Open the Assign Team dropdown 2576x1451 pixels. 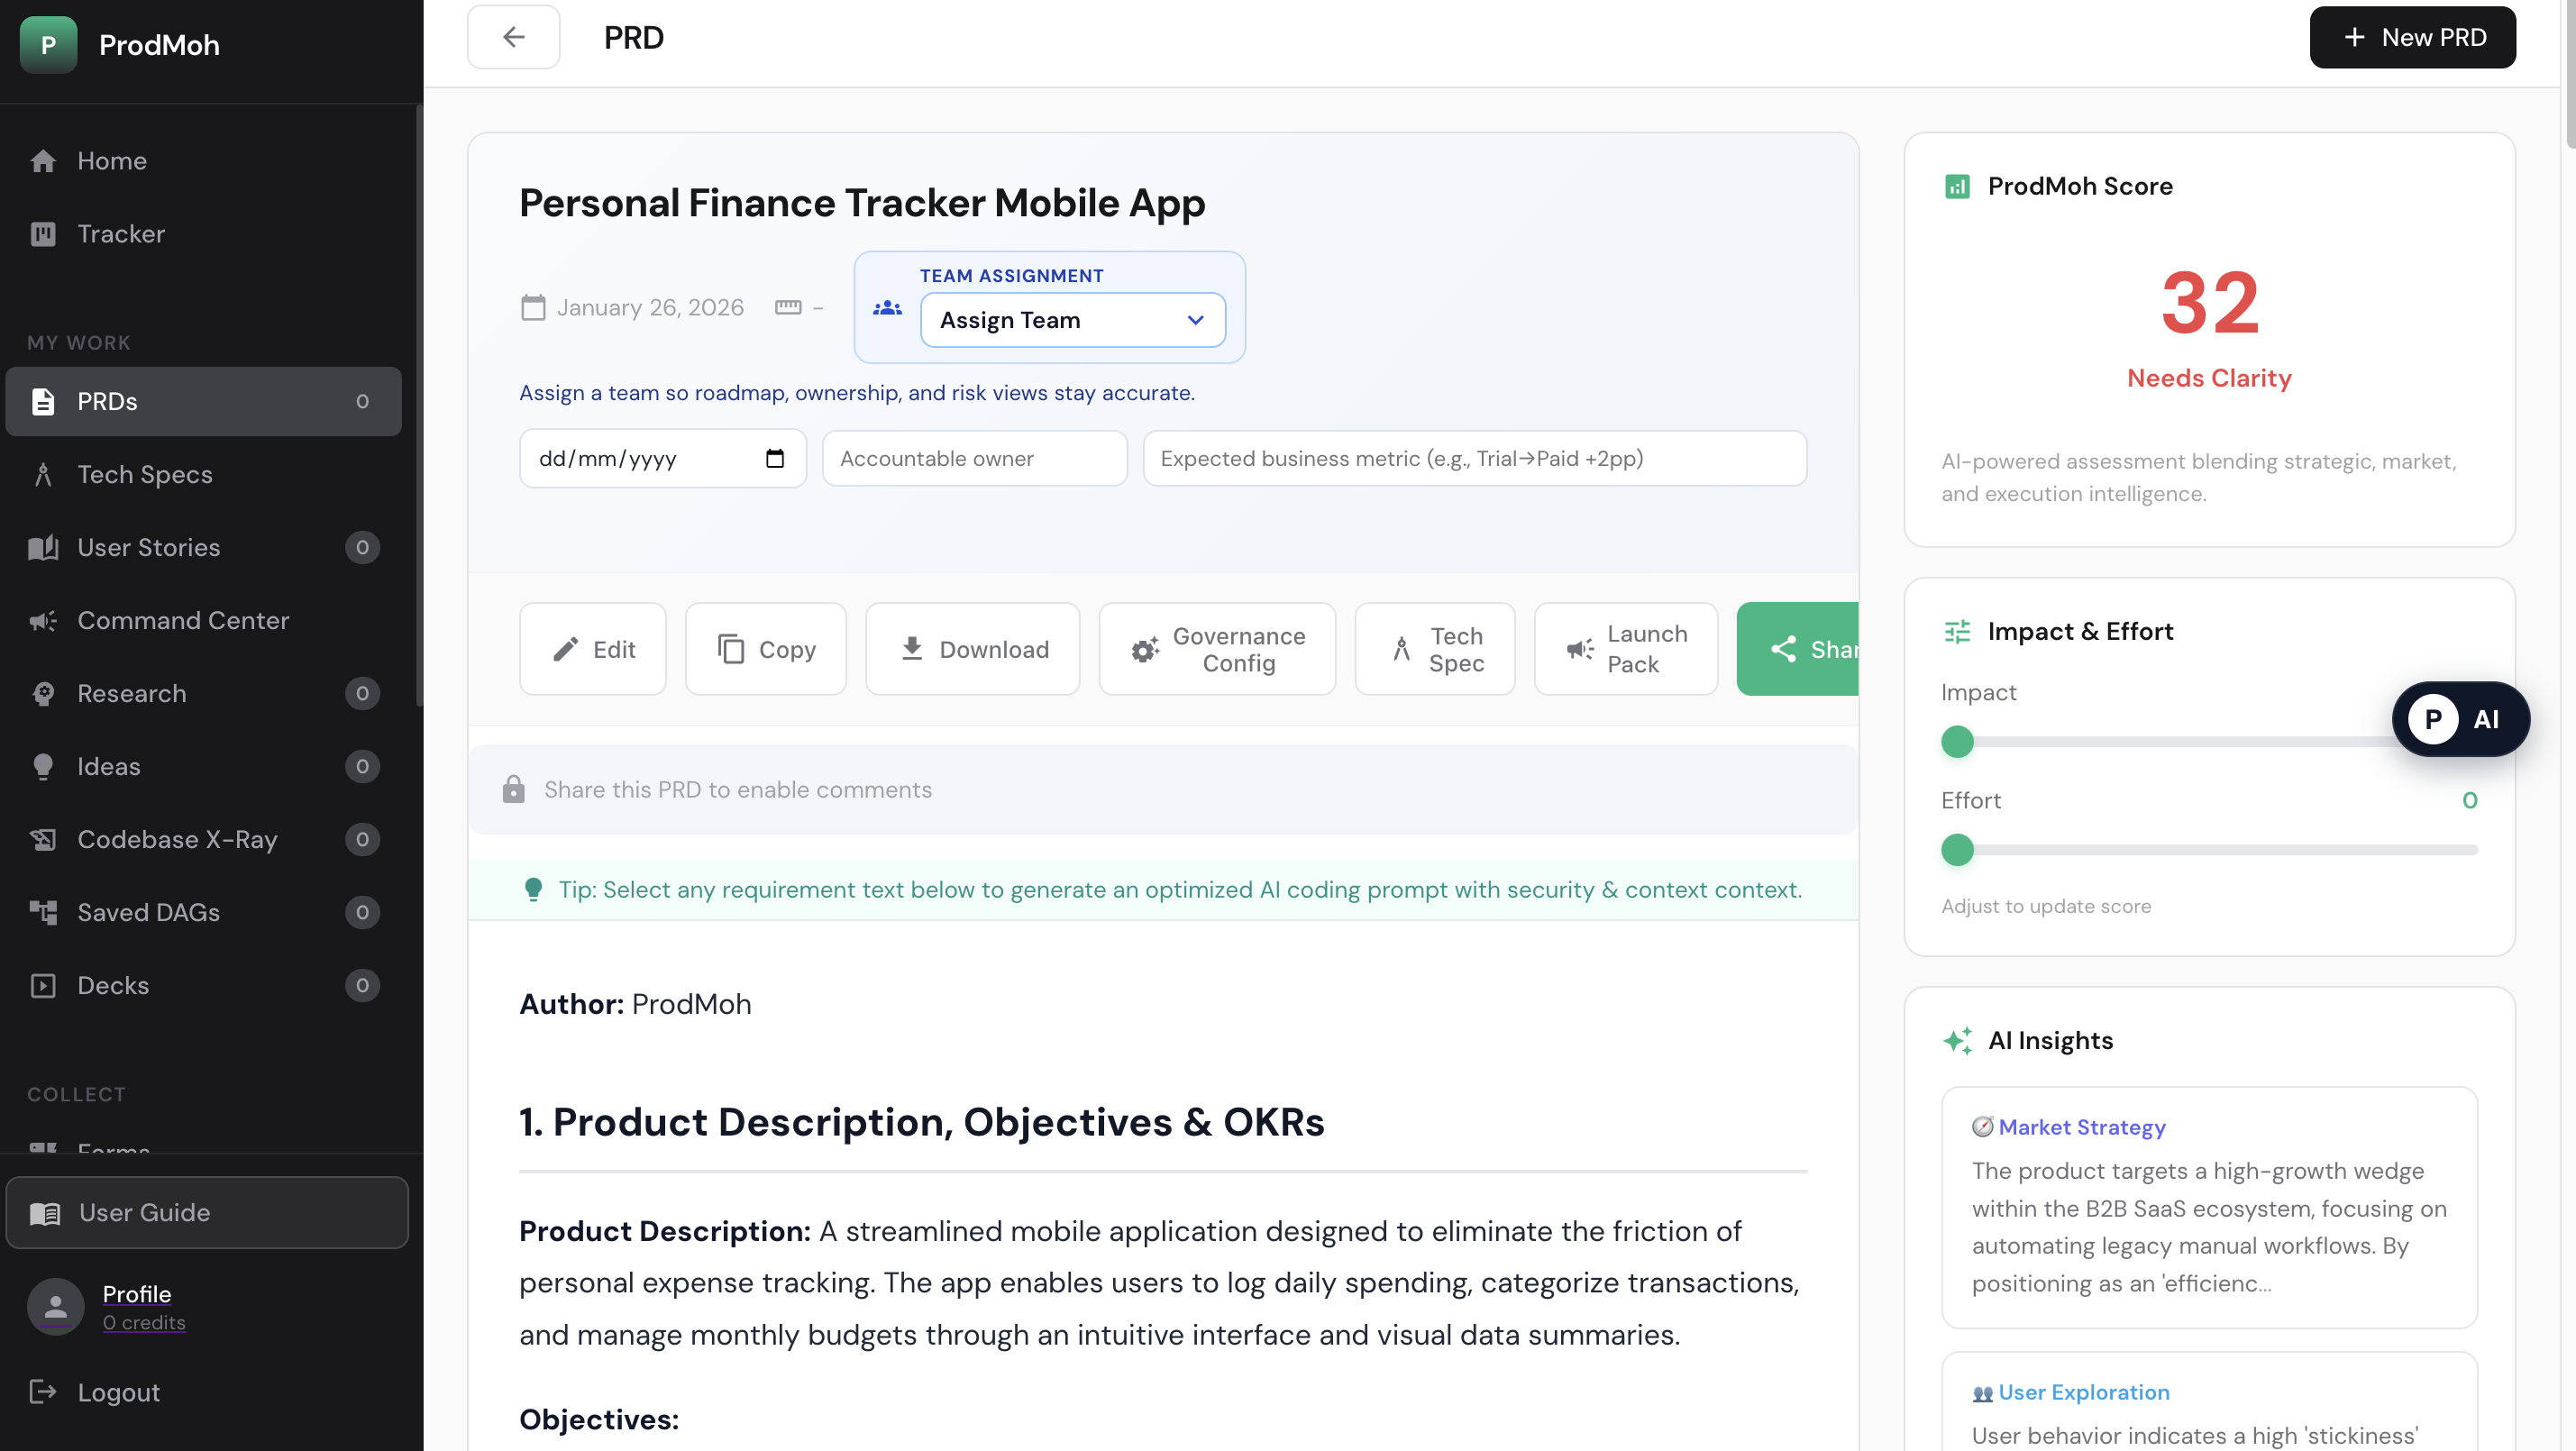(1072, 319)
